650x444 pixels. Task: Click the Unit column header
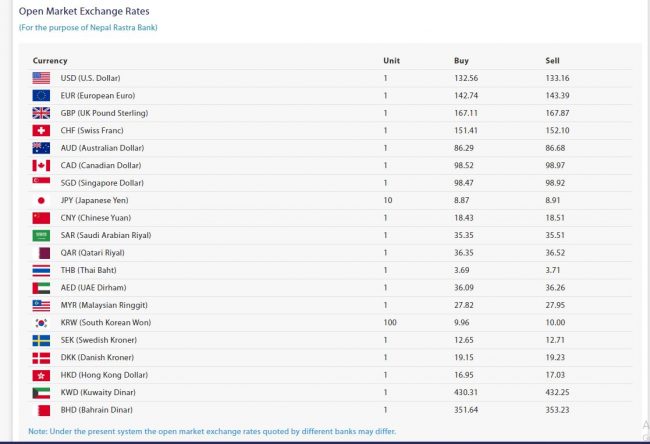pos(391,61)
